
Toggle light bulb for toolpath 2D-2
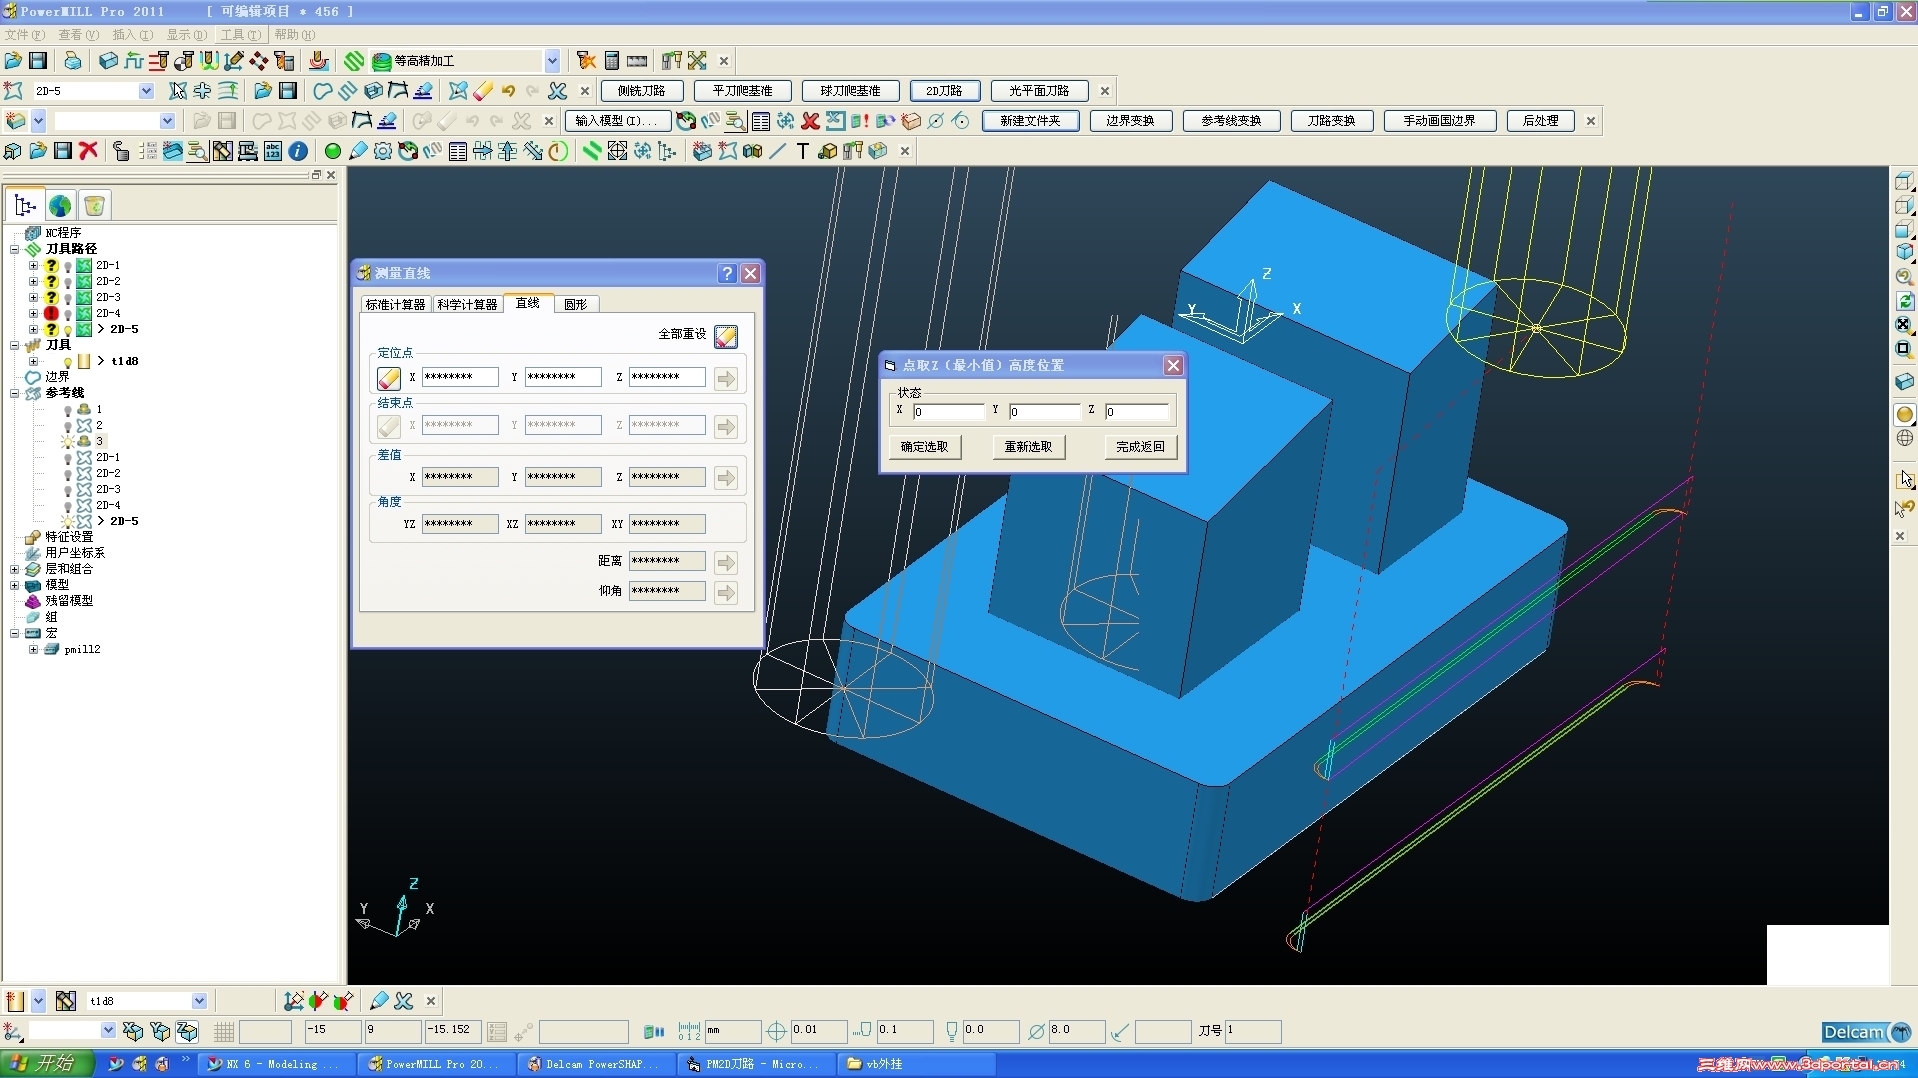click(68, 283)
